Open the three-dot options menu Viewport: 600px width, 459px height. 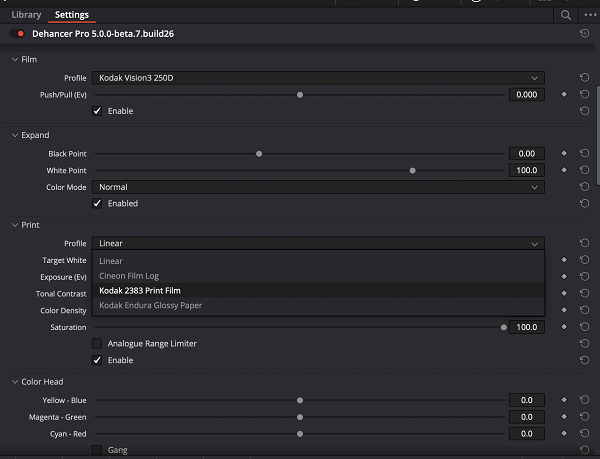(590, 15)
